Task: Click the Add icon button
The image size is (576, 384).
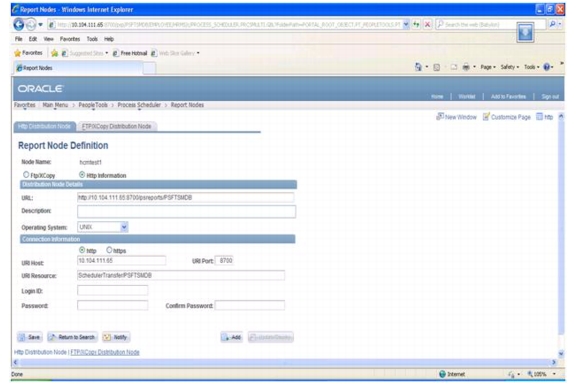Action: [x=231, y=337]
